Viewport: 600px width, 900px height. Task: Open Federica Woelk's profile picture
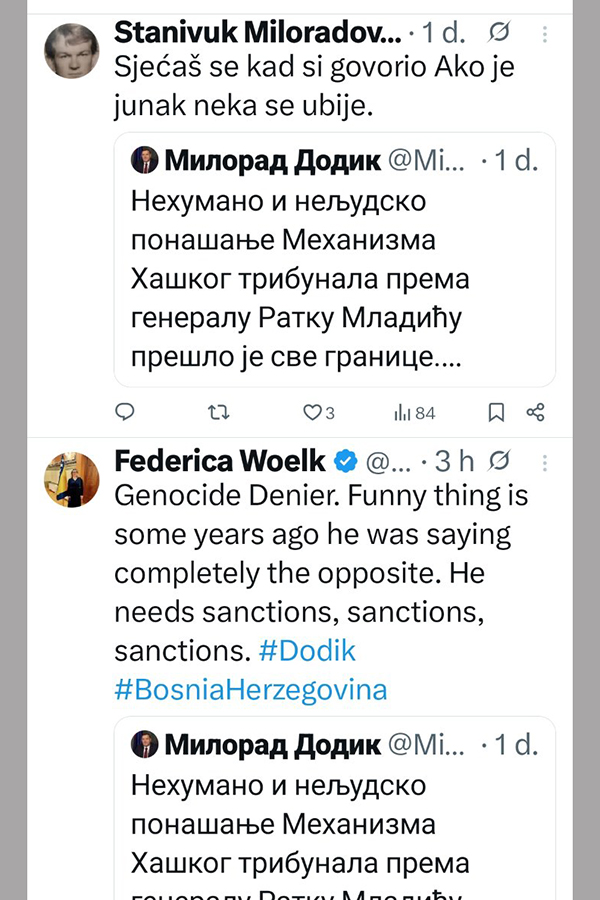tap(71, 479)
